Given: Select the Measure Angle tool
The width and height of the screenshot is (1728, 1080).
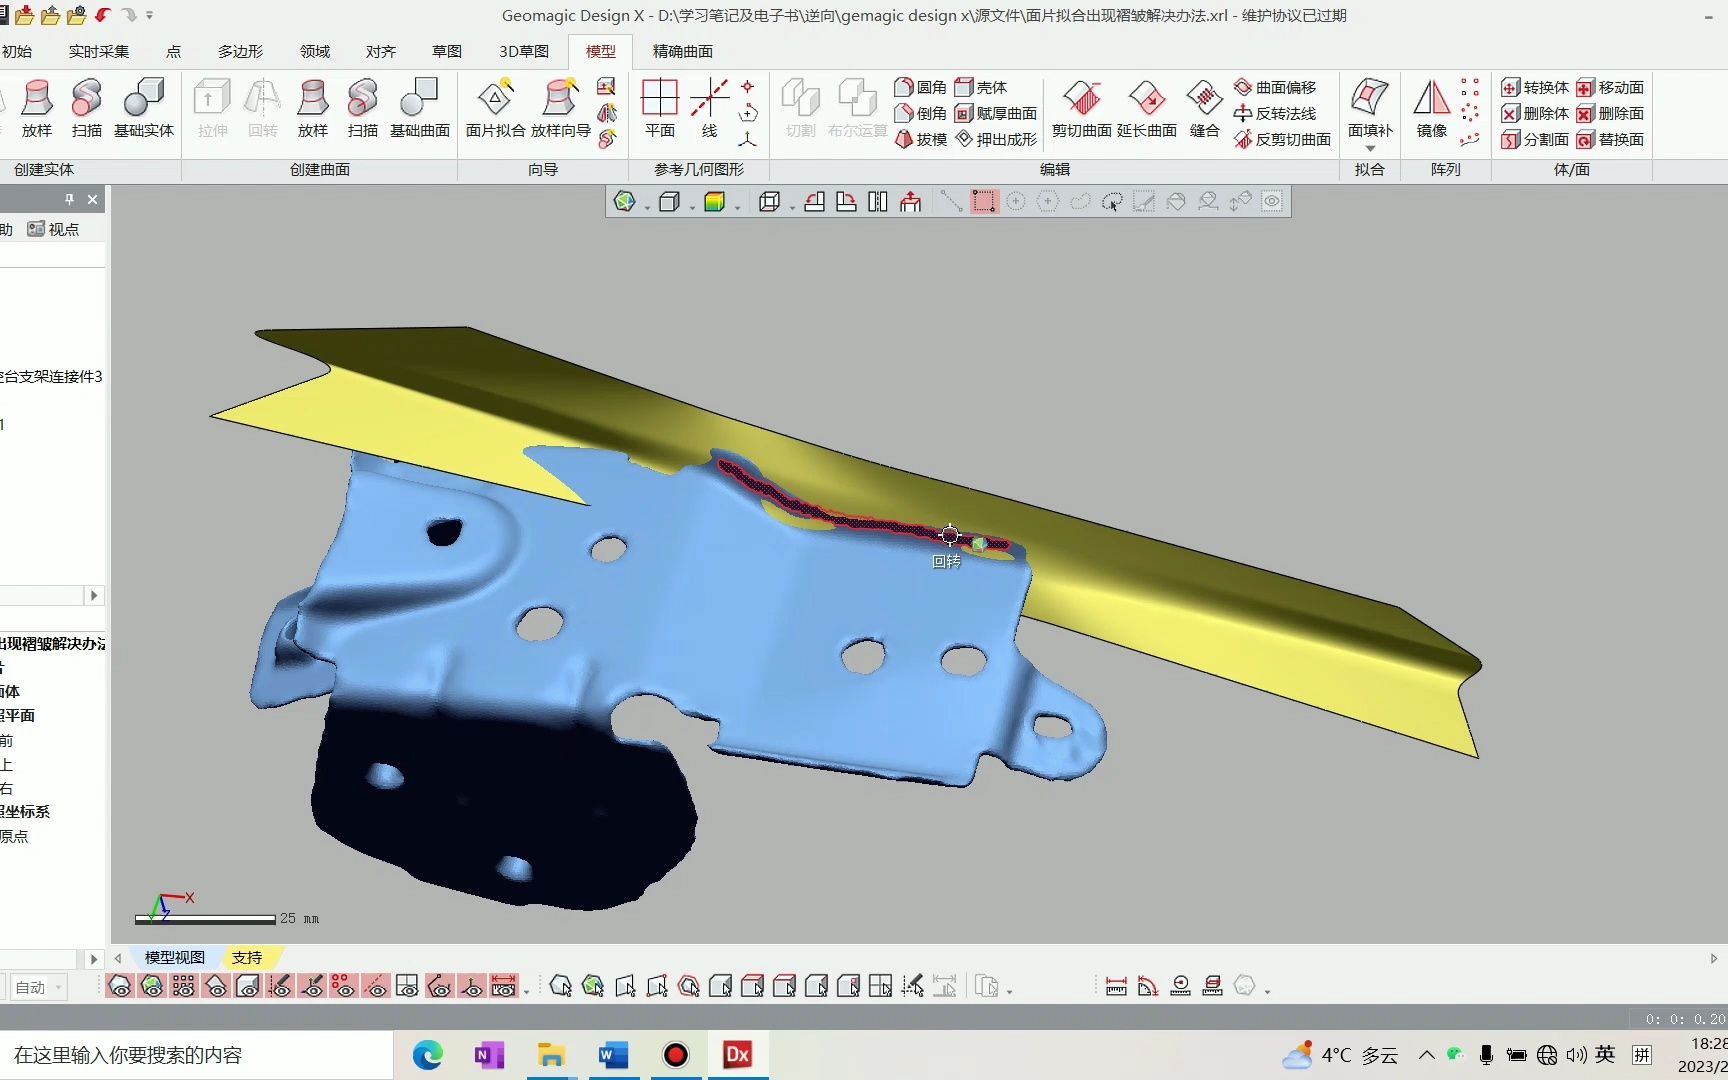Looking at the screenshot, I should pos(1148,986).
